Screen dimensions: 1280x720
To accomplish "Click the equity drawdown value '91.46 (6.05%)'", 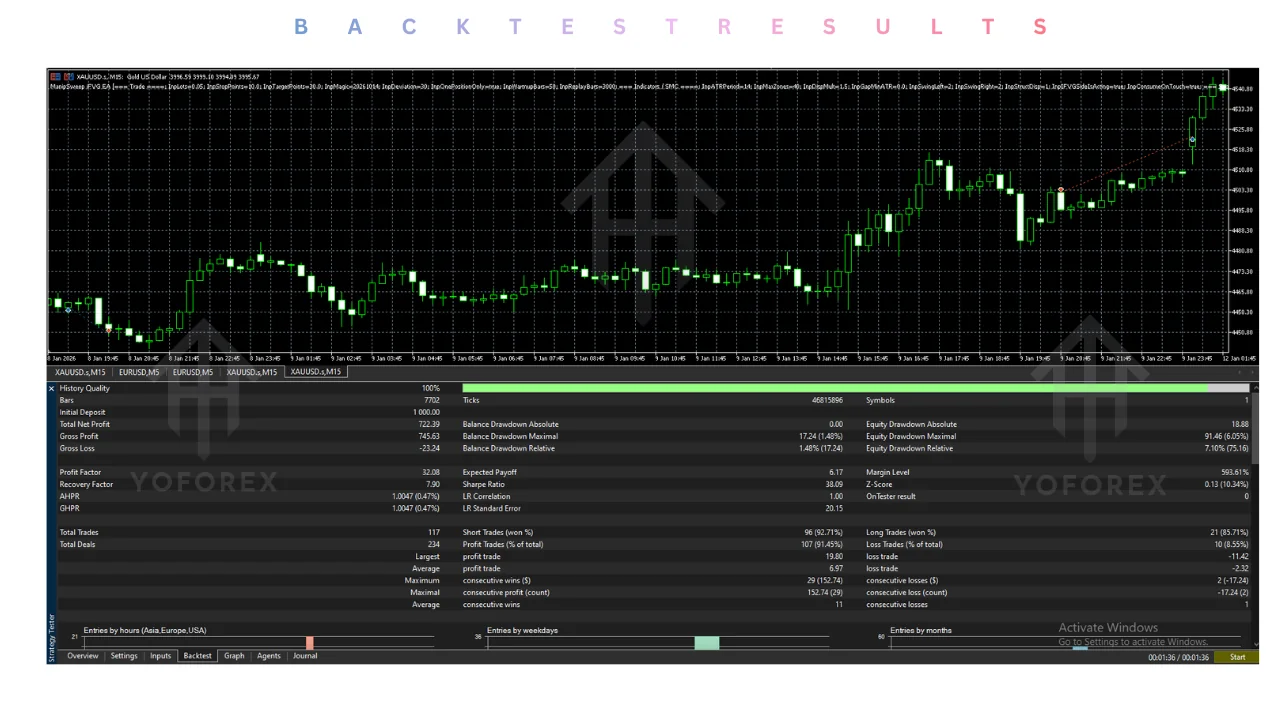I will (x=1226, y=436).
